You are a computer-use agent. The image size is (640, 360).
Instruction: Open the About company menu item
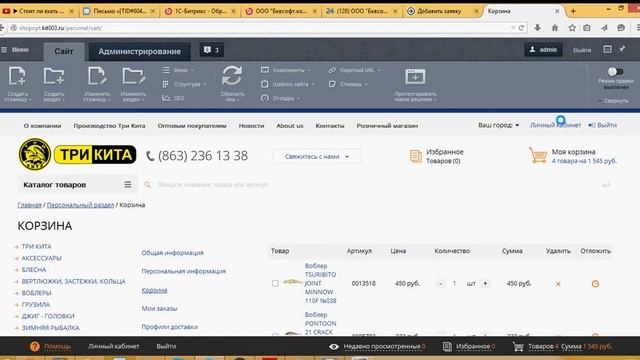[42, 126]
